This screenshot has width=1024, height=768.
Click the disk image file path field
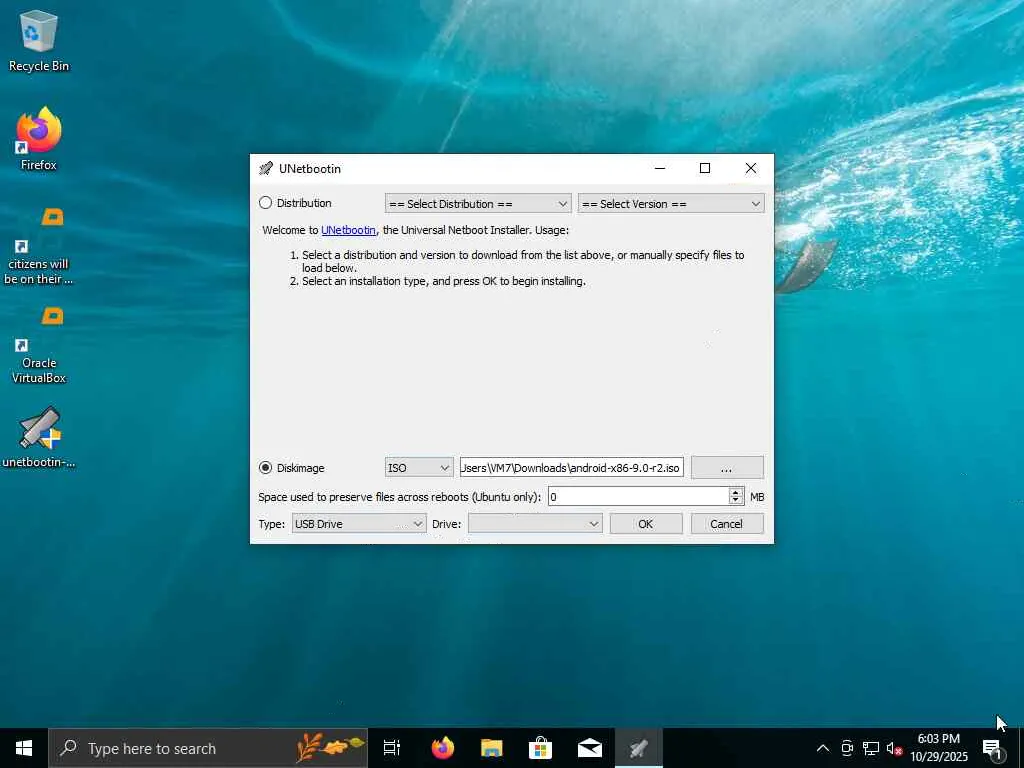(x=571, y=468)
